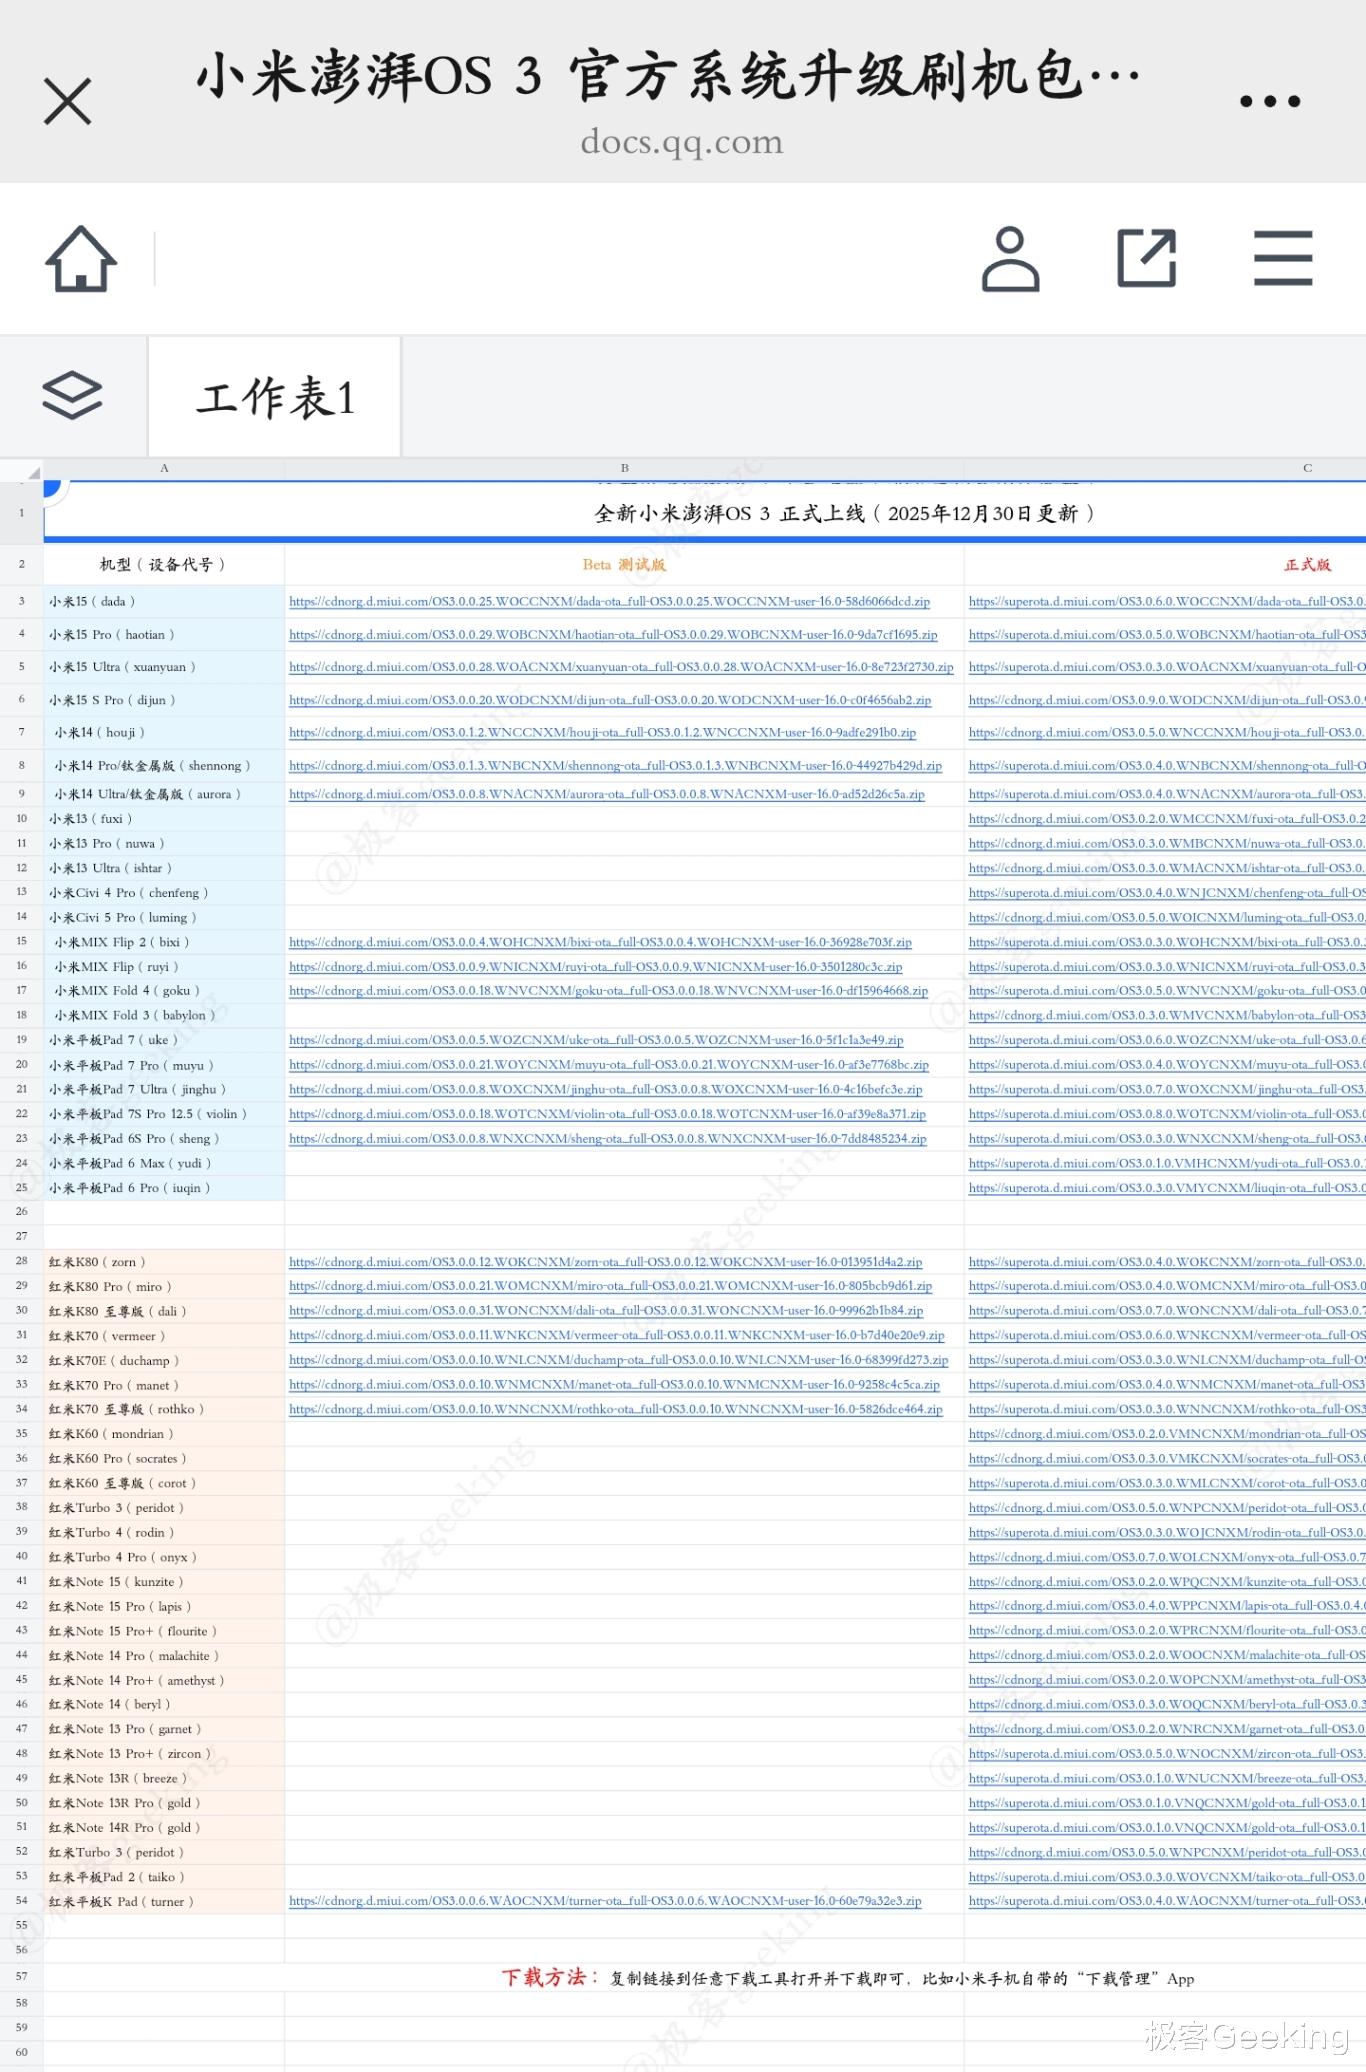The width and height of the screenshot is (1366, 2072).
Task: Select the row 28 header number
Action: pyautogui.click(x=22, y=1261)
